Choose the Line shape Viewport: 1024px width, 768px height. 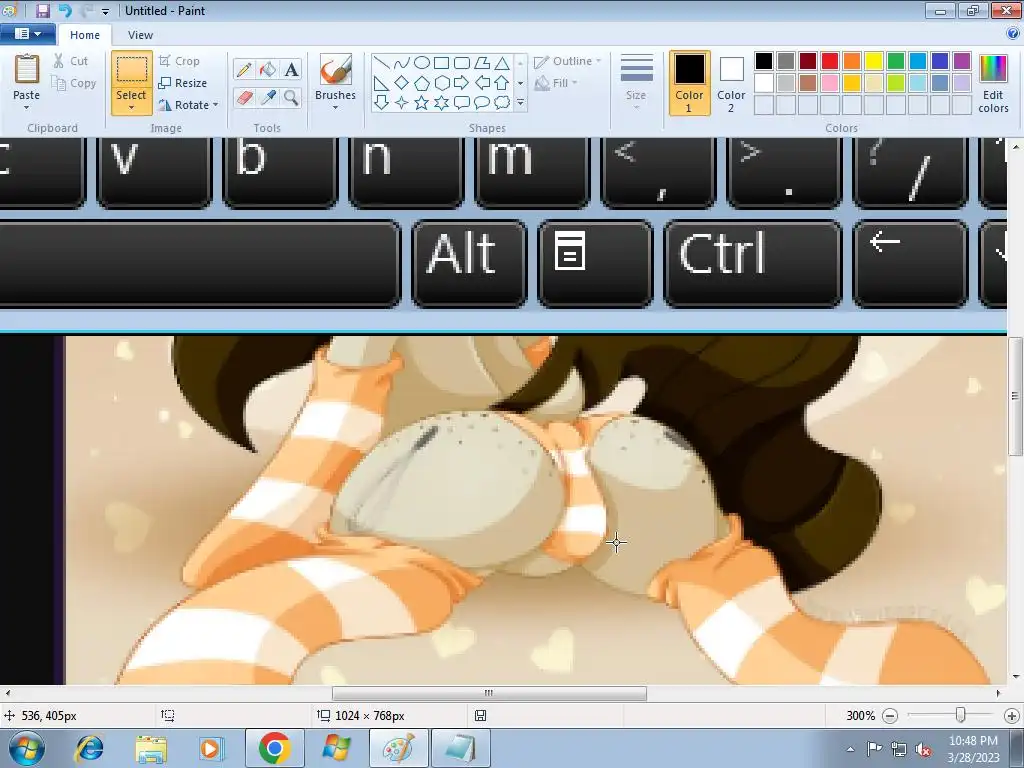click(x=382, y=63)
